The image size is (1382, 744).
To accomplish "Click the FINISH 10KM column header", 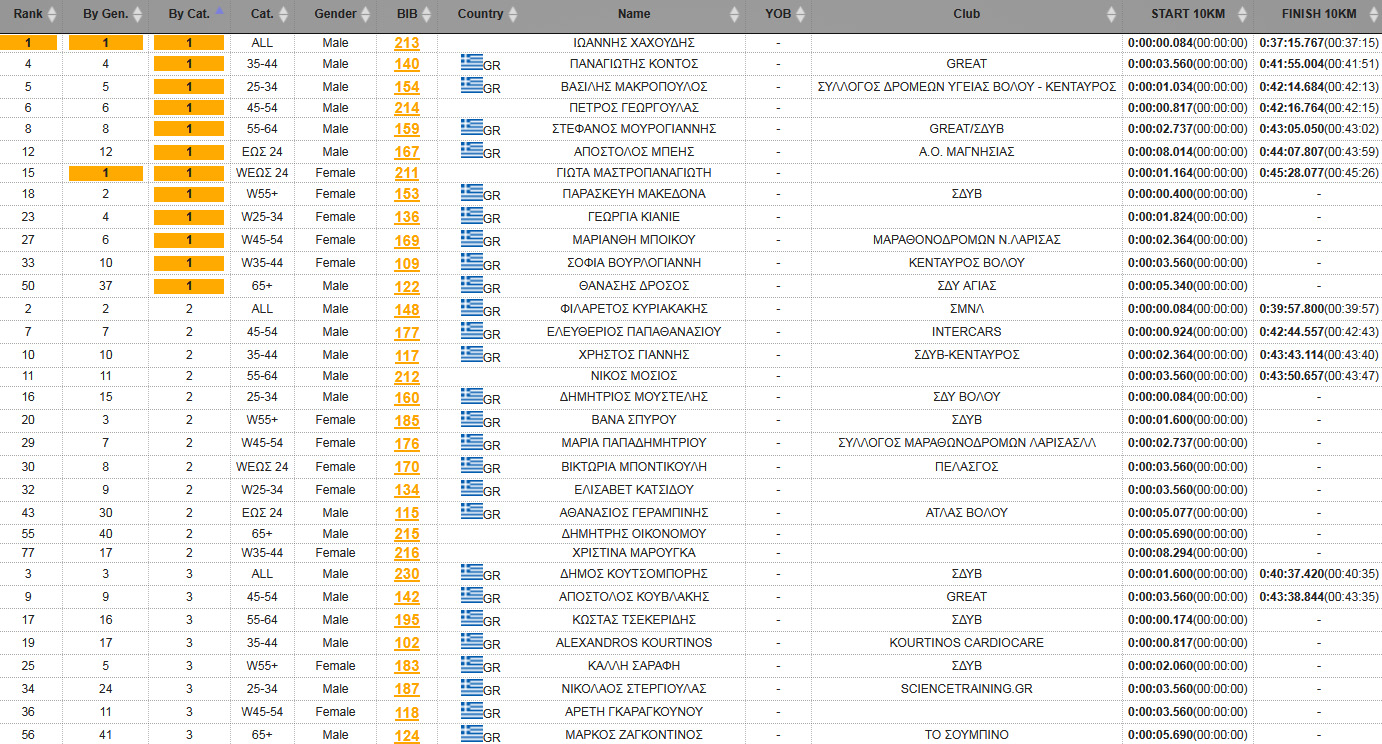I will [1318, 14].
